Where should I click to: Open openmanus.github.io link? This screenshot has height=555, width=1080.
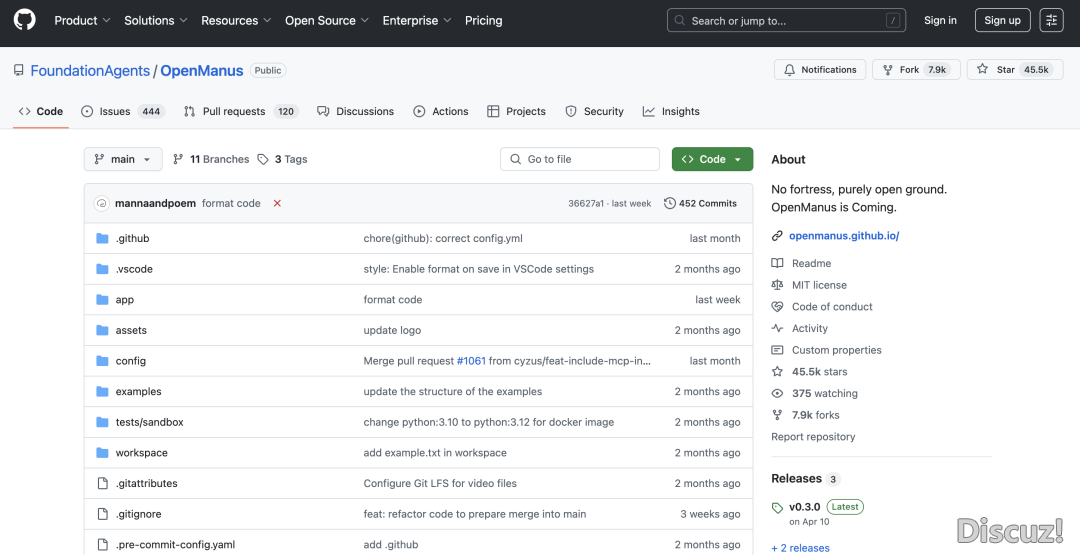coord(844,236)
